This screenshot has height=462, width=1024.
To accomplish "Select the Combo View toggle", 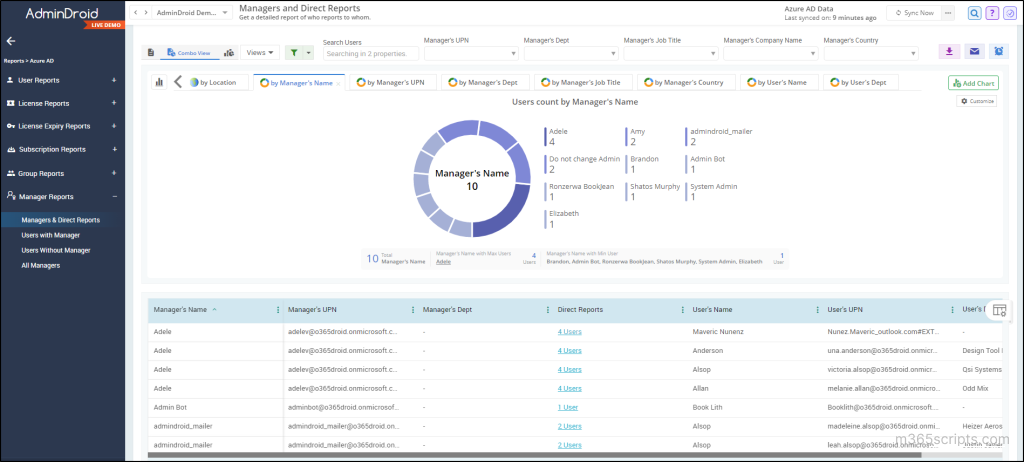I will pyautogui.click(x=189, y=53).
